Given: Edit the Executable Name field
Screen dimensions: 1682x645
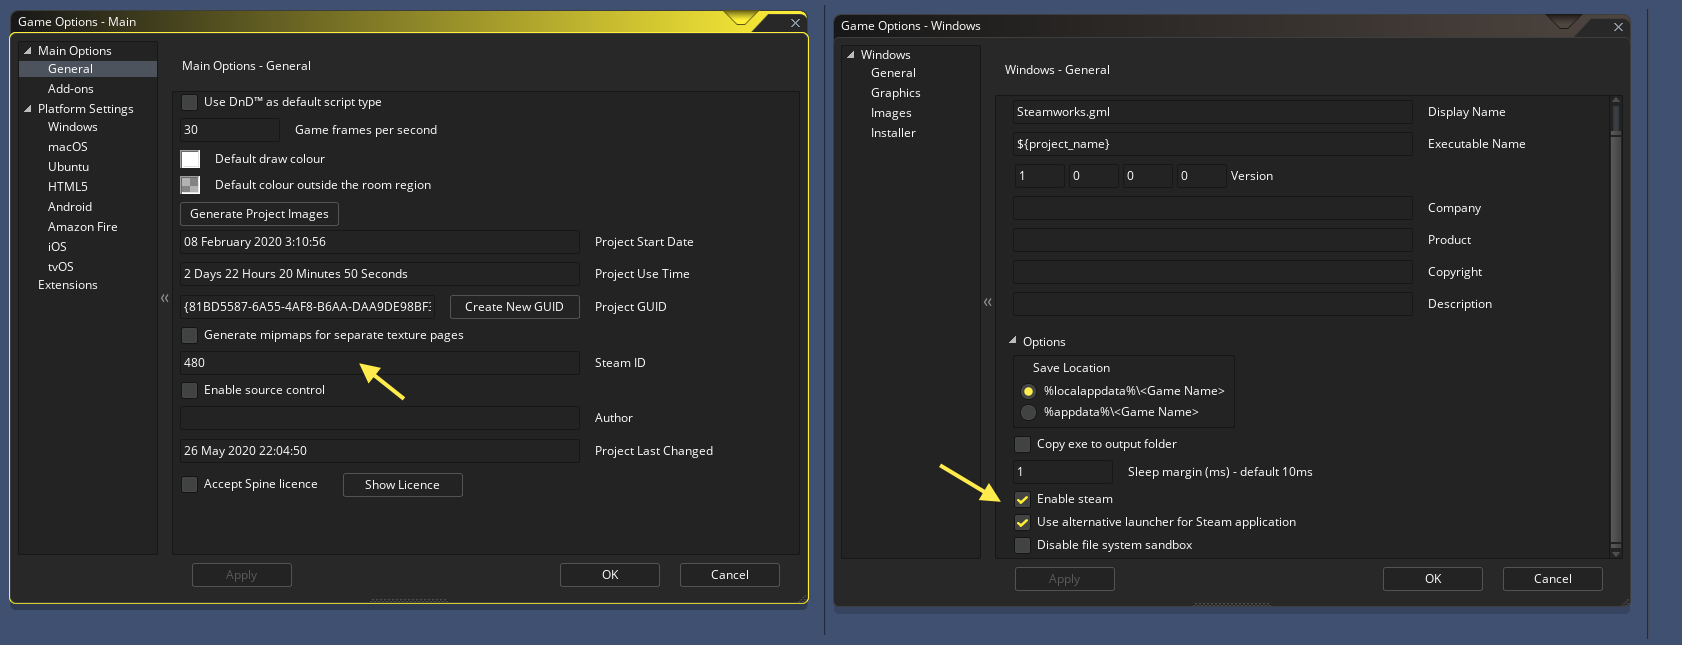Looking at the screenshot, I should (x=1213, y=144).
